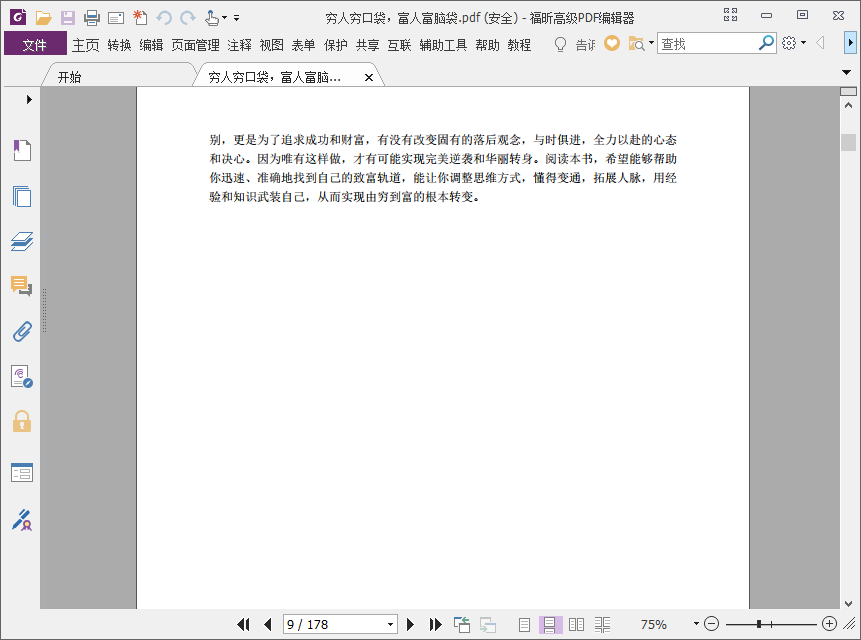
Task: Zoom out with the minus button
Action: 712,624
